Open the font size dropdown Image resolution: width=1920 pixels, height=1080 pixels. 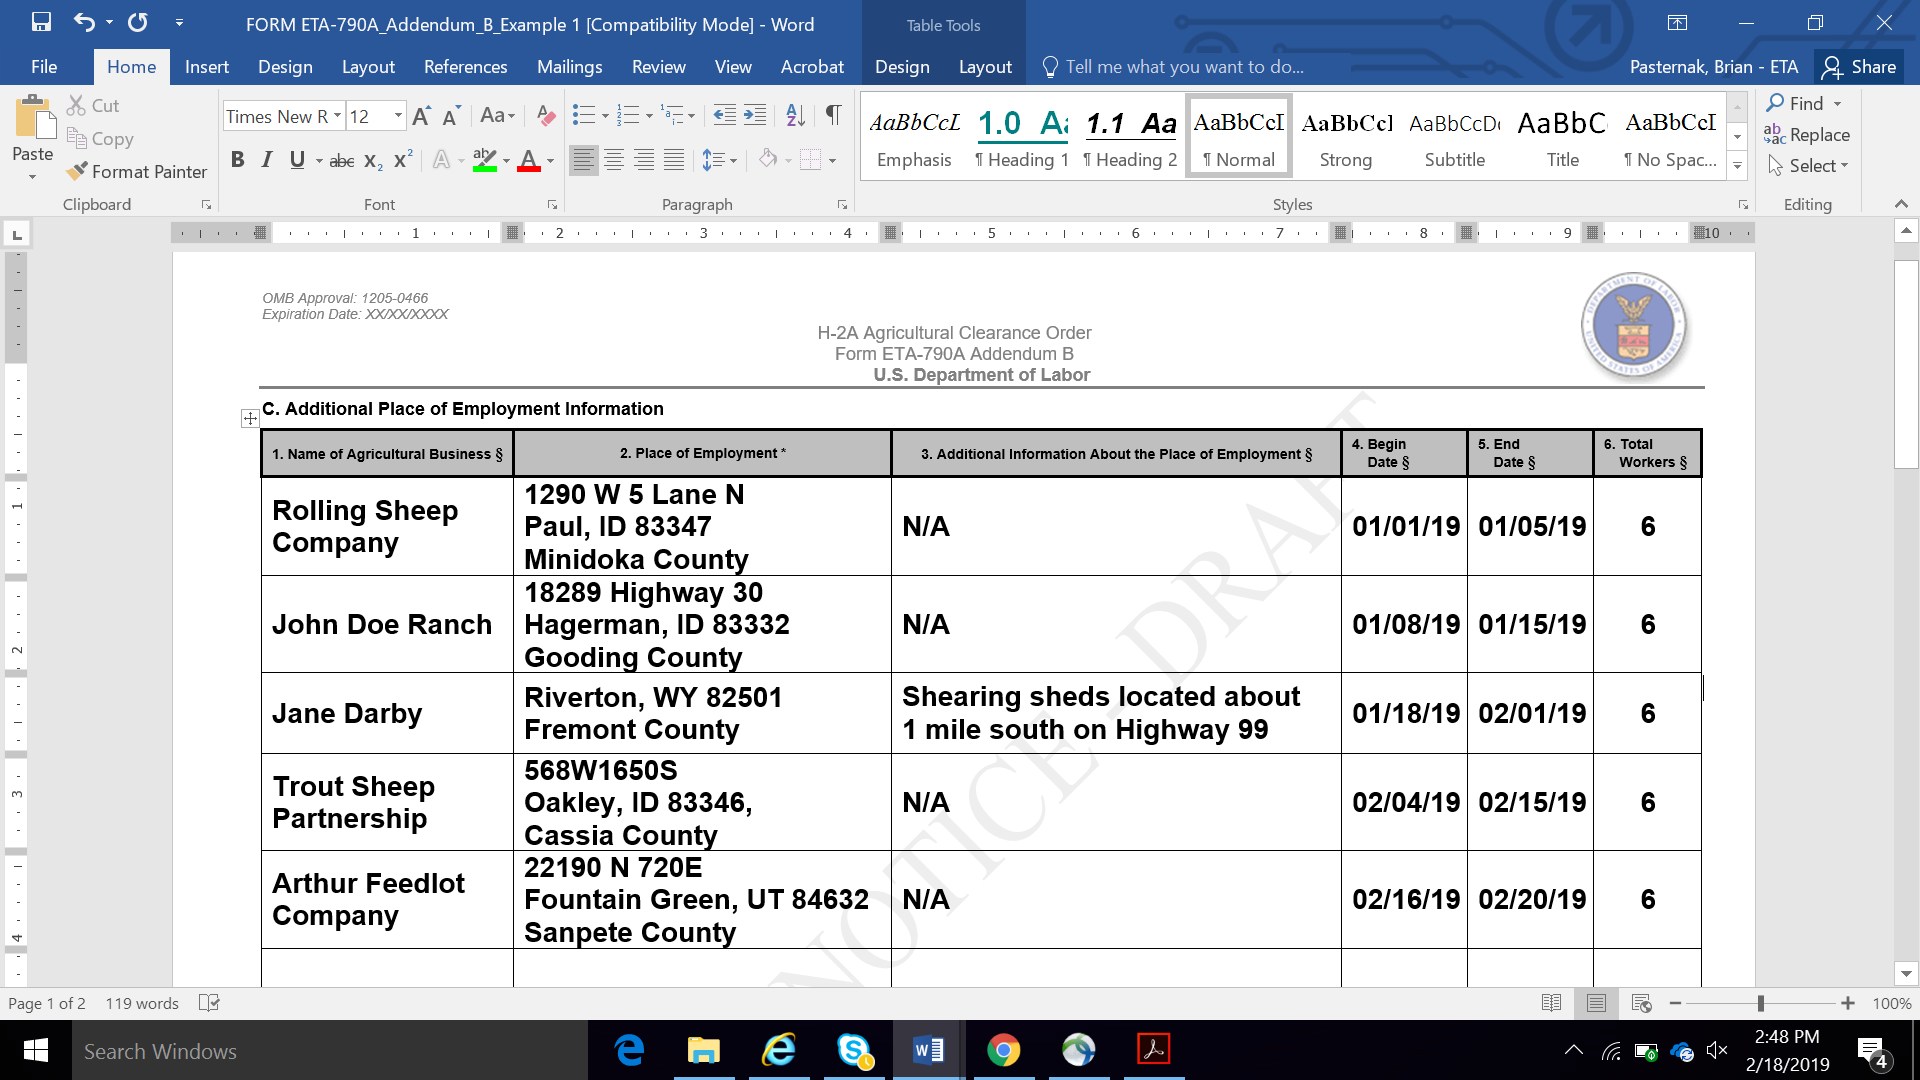coord(398,117)
